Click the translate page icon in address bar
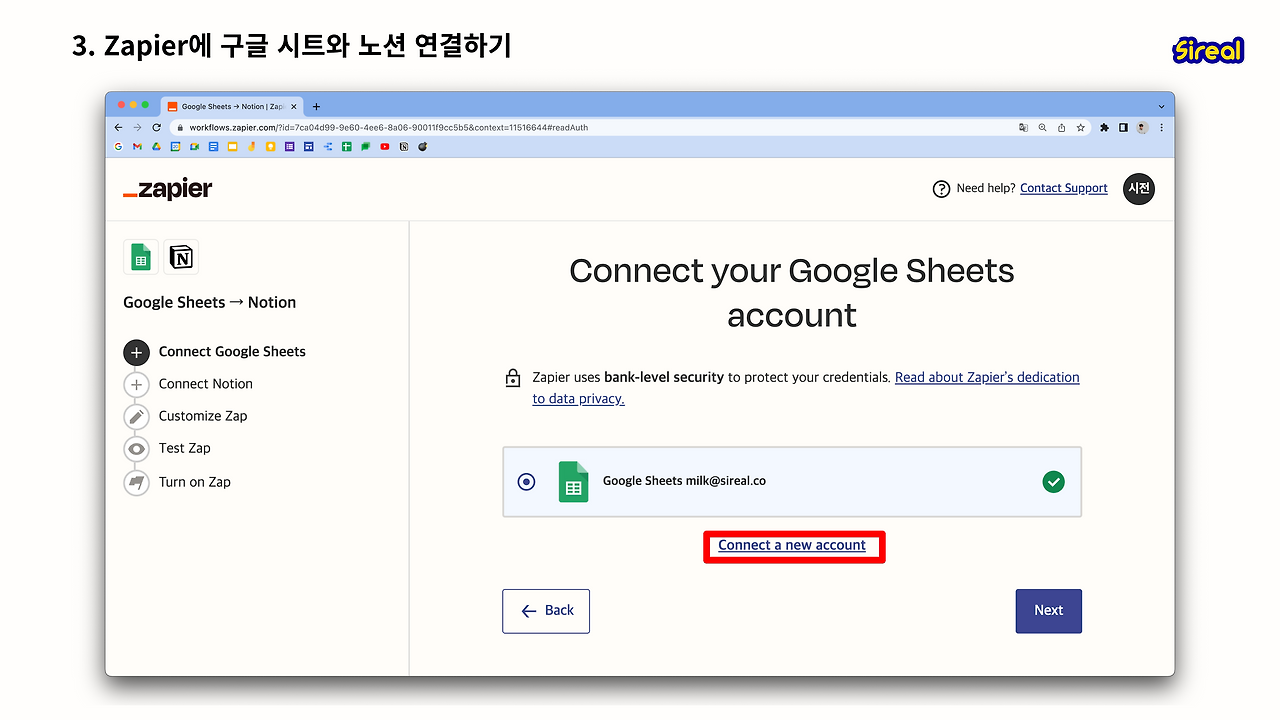The image size is (1280, 720). pyautogui.click(x=1023, y=128)
